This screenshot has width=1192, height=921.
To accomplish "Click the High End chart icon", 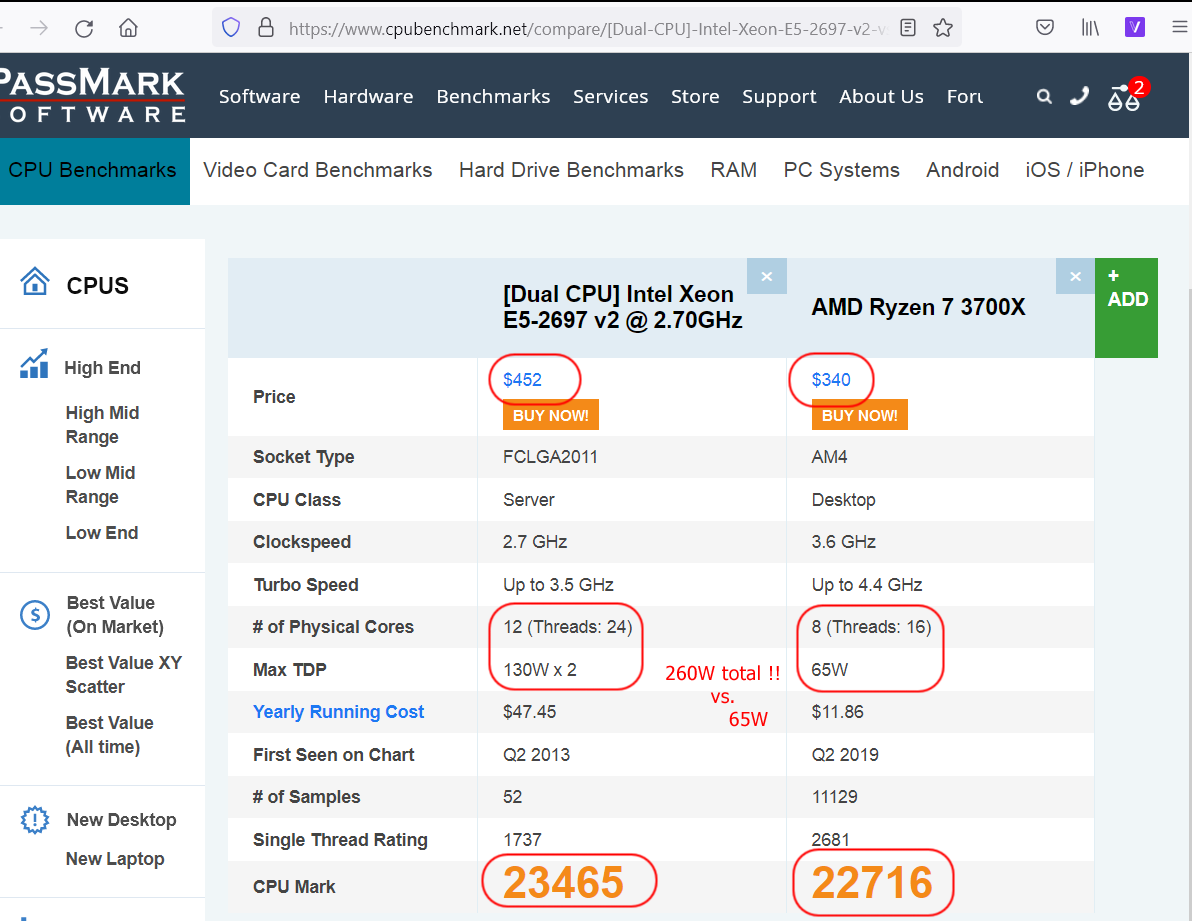I will coord(34,363).
